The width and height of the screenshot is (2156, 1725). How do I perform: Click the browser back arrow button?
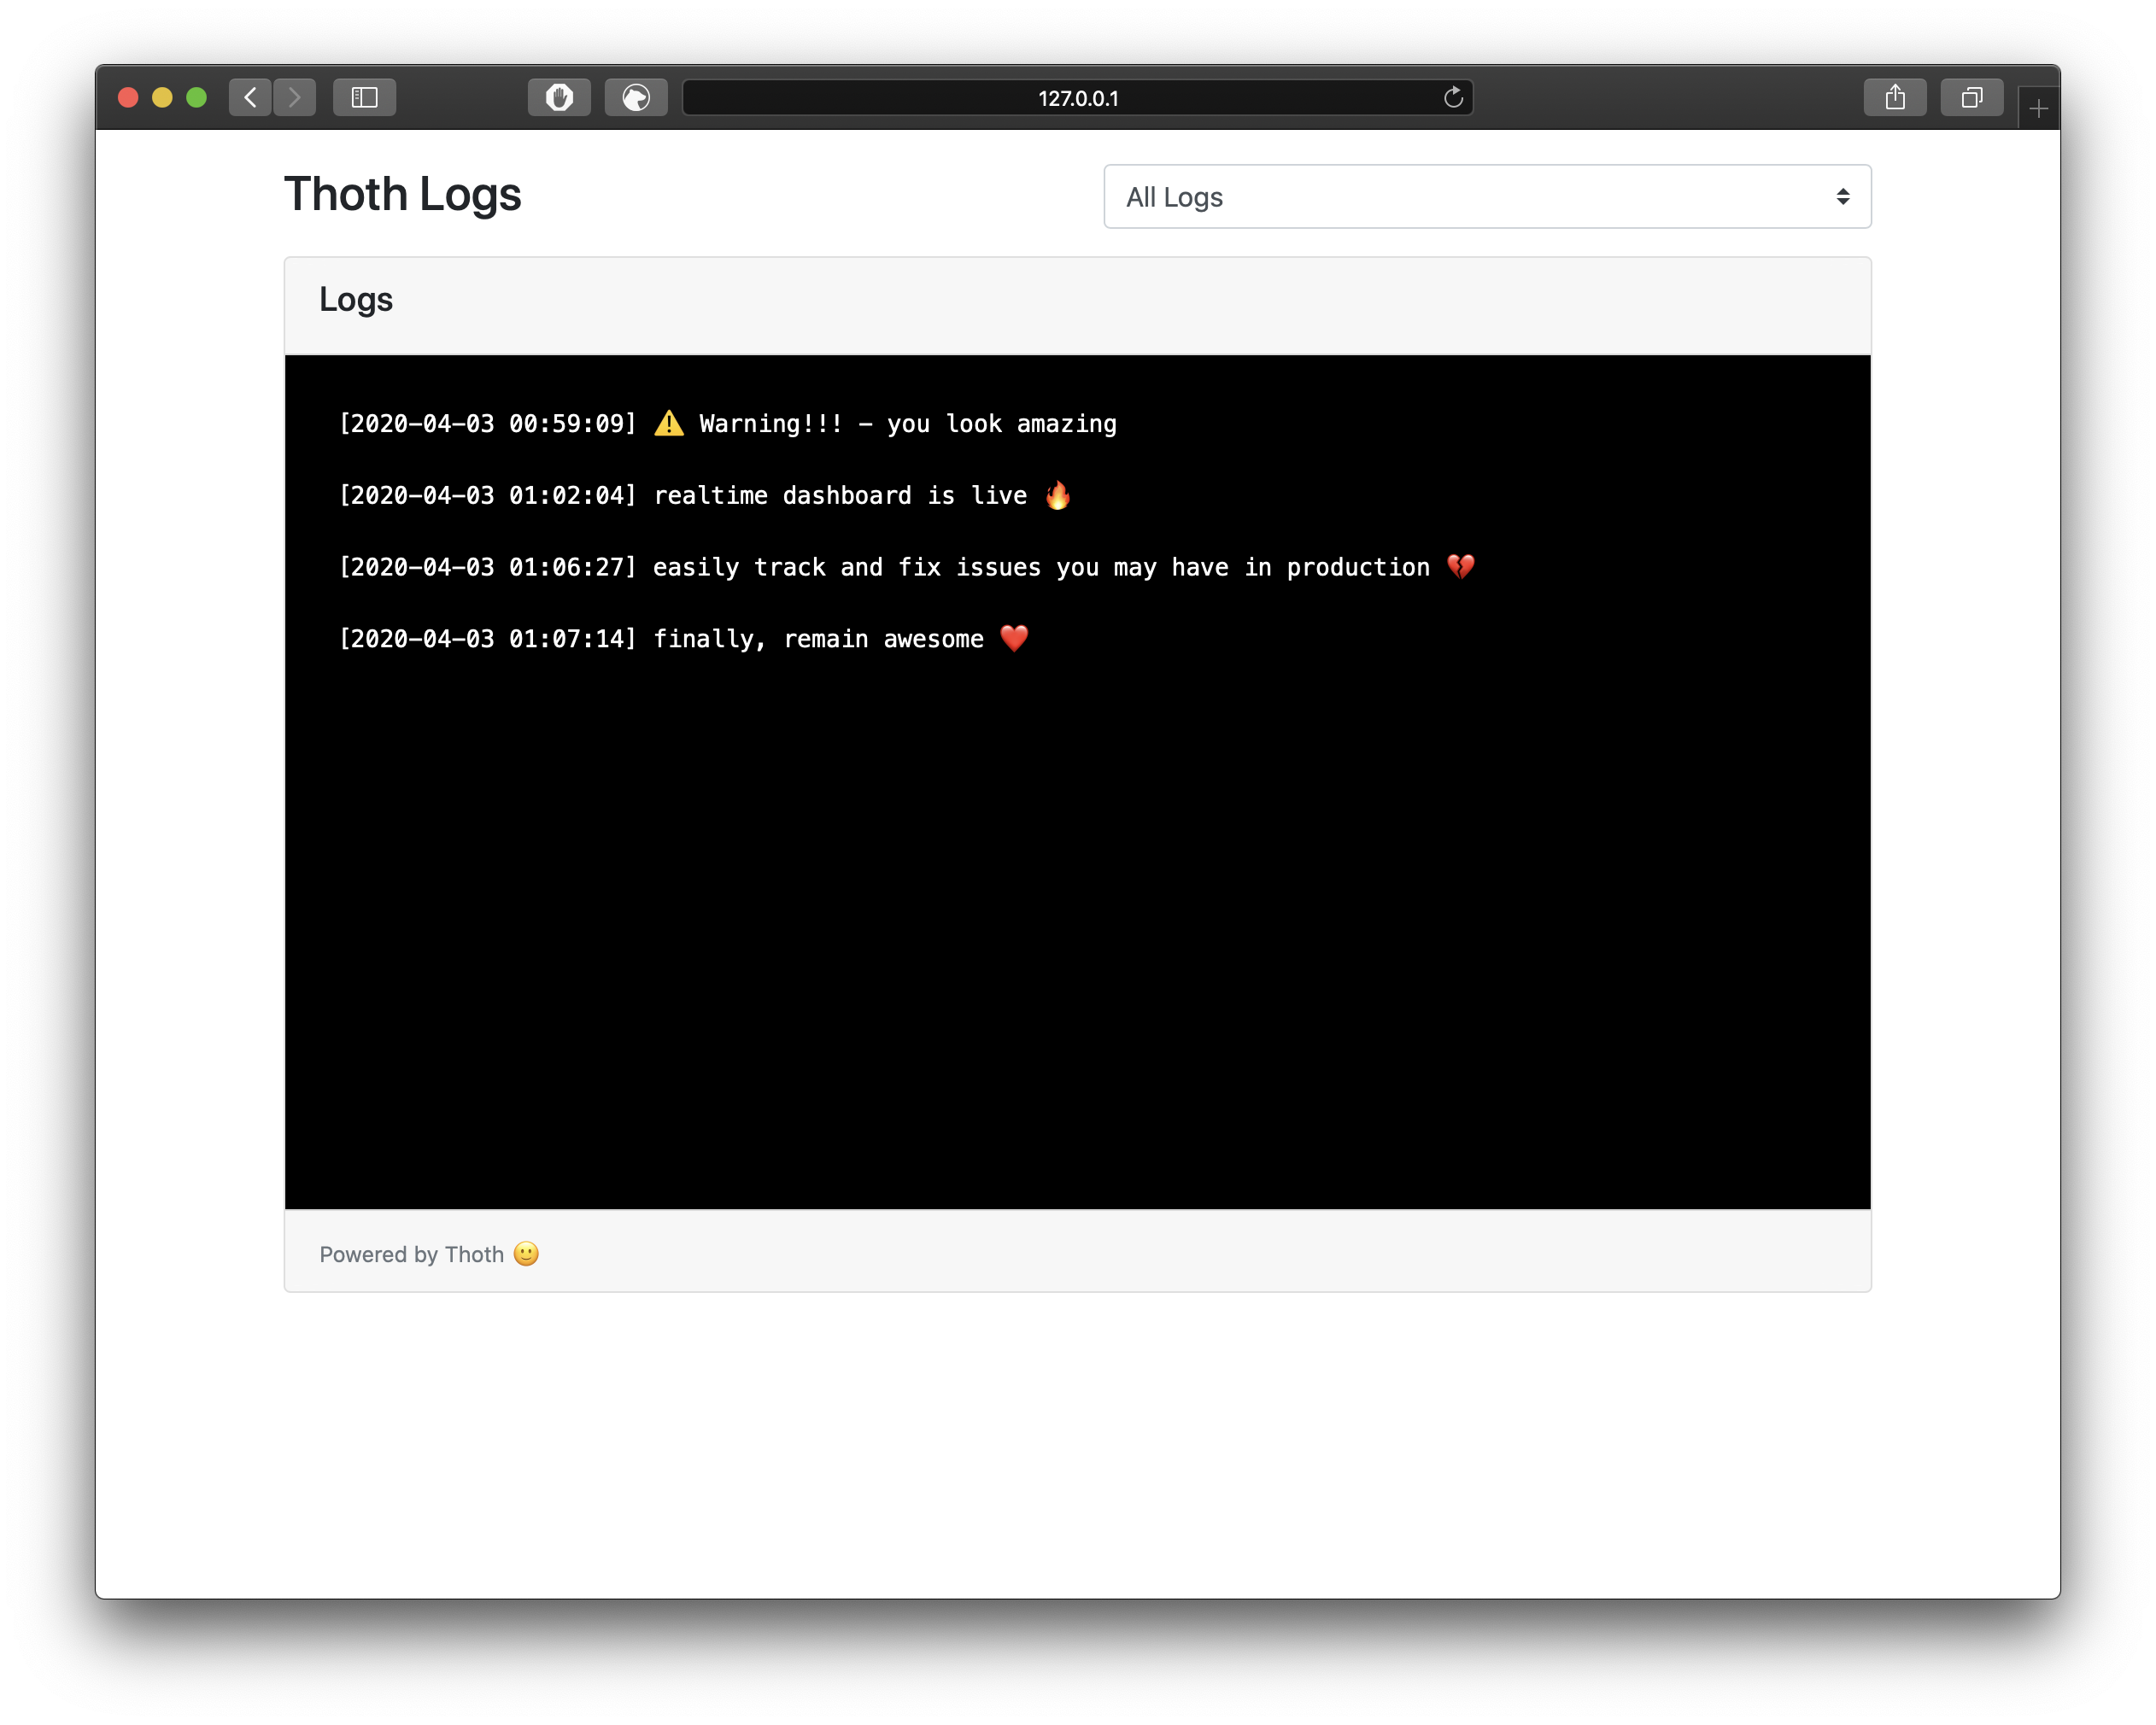(250, 97)
